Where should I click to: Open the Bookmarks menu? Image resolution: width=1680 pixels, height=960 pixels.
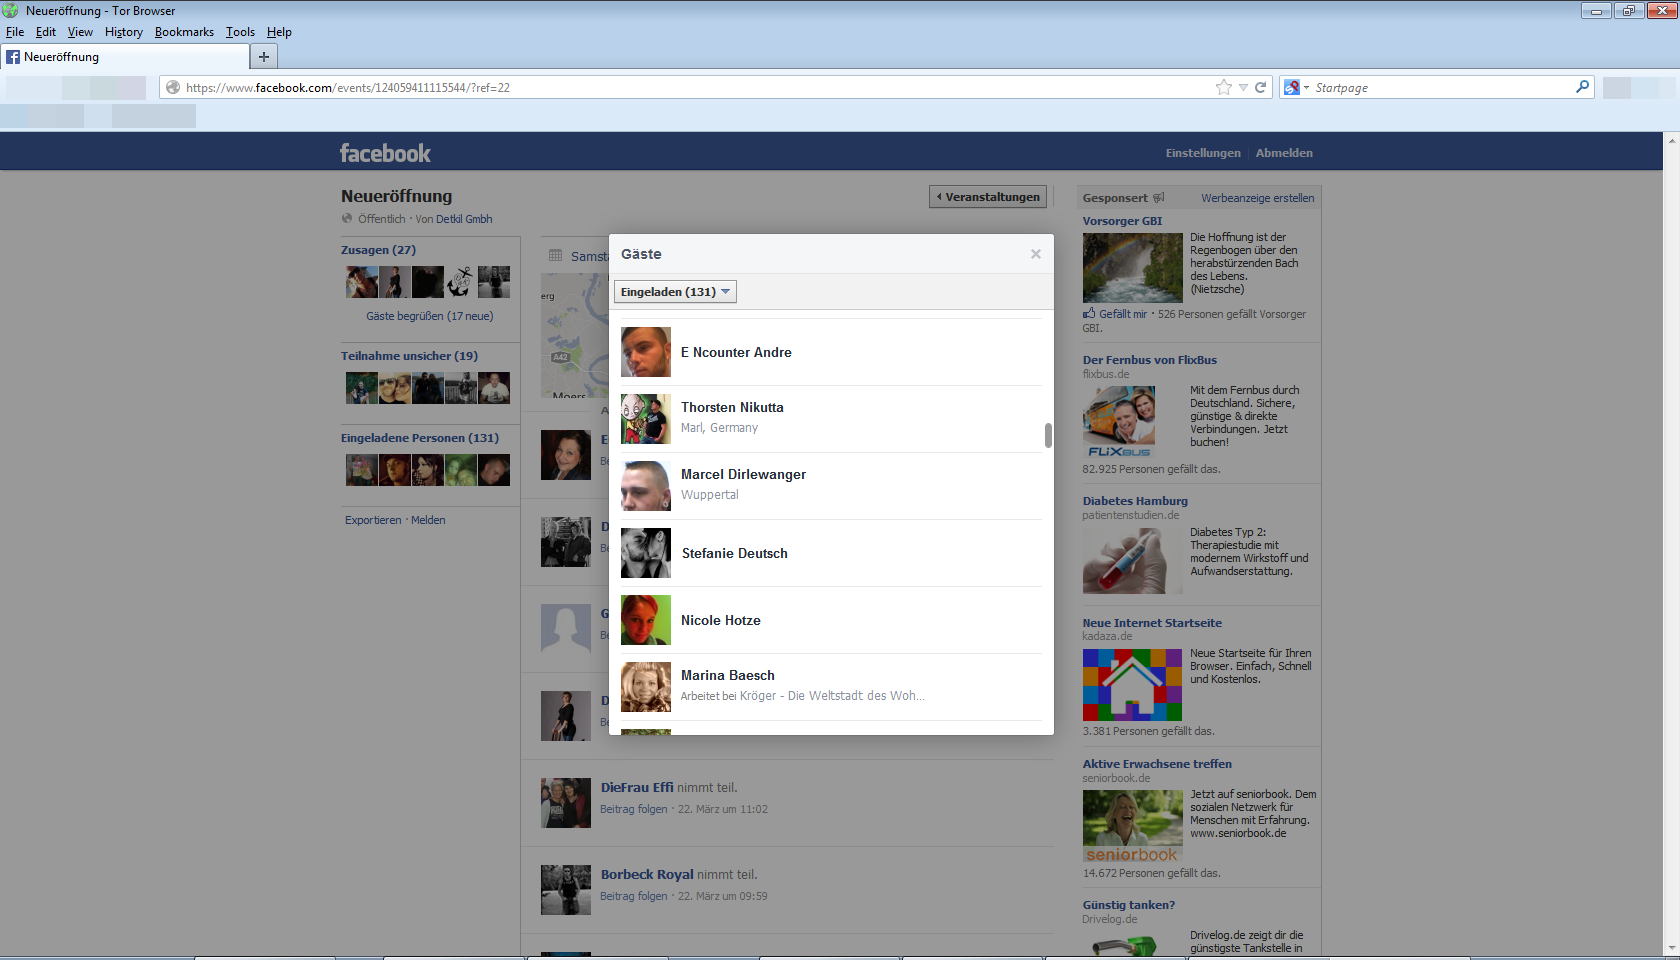184,32
